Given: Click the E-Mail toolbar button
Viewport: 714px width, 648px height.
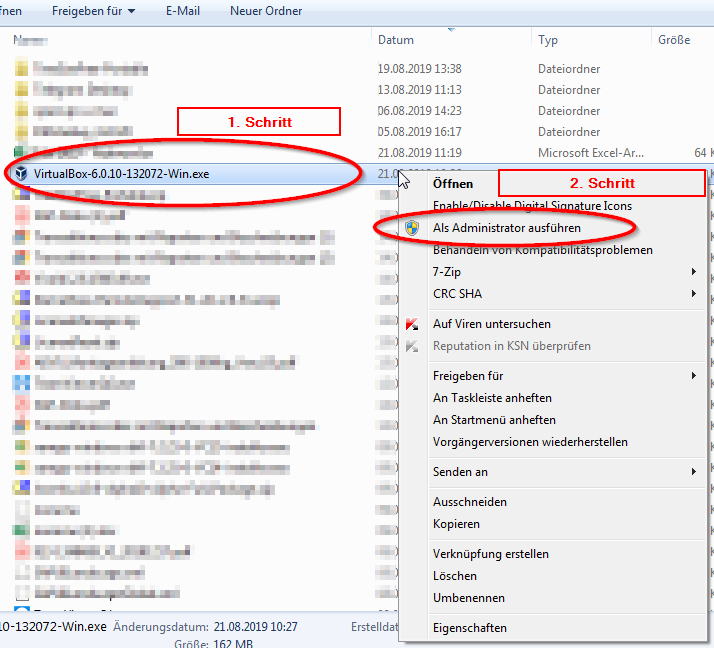Looking at the screenshot, I should [x=183, y=11].
